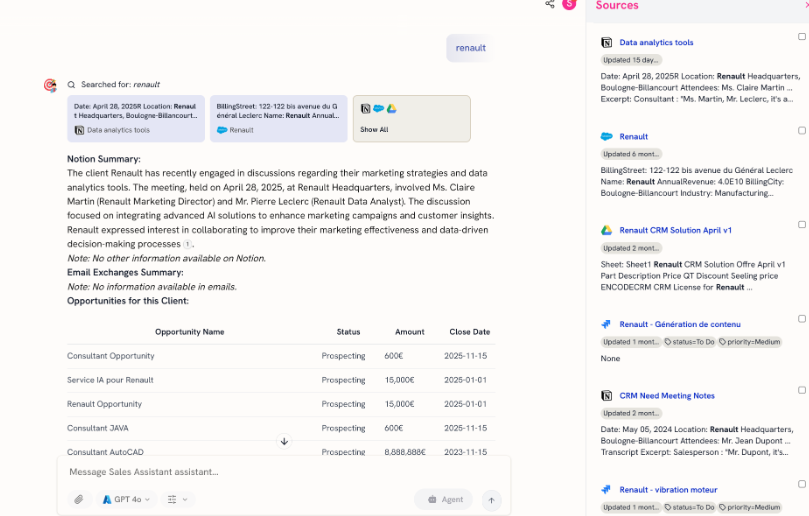Click Google Drive icon beside Renault CRM Solution

[x=607, y=230]
